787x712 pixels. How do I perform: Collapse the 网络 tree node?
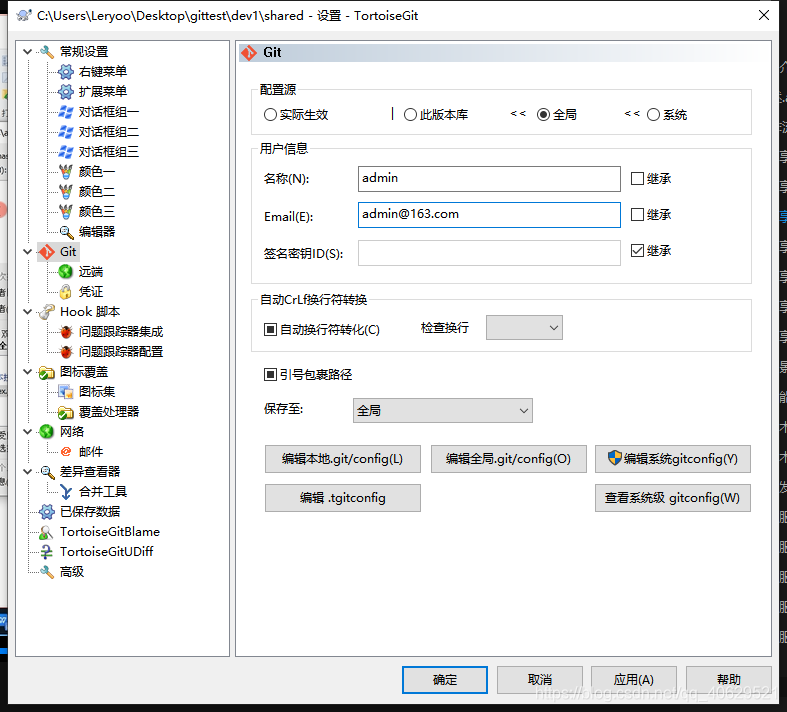[28, 432]
